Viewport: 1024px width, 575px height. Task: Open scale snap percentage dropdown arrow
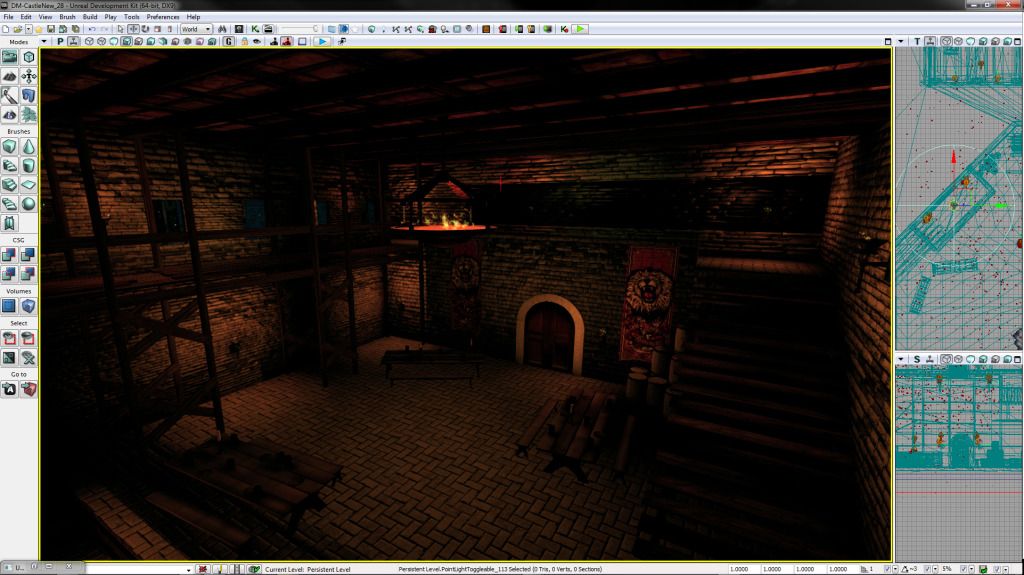(x=971, y=570)
